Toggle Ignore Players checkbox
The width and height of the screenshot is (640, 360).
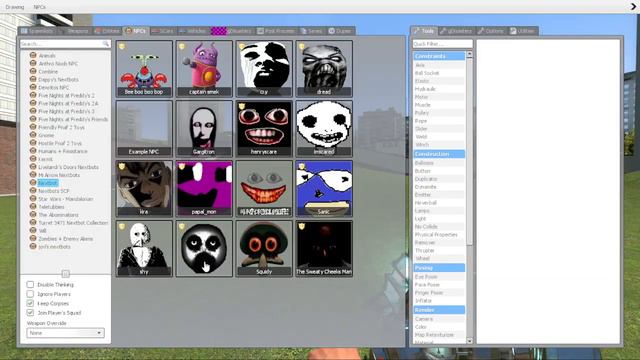(x=30, y=294)
